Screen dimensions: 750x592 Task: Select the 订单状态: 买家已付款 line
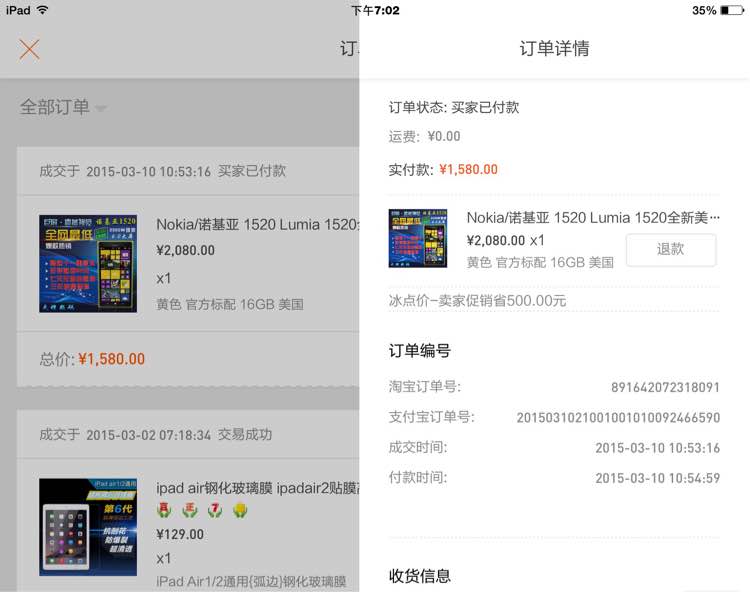coord(454,107)
